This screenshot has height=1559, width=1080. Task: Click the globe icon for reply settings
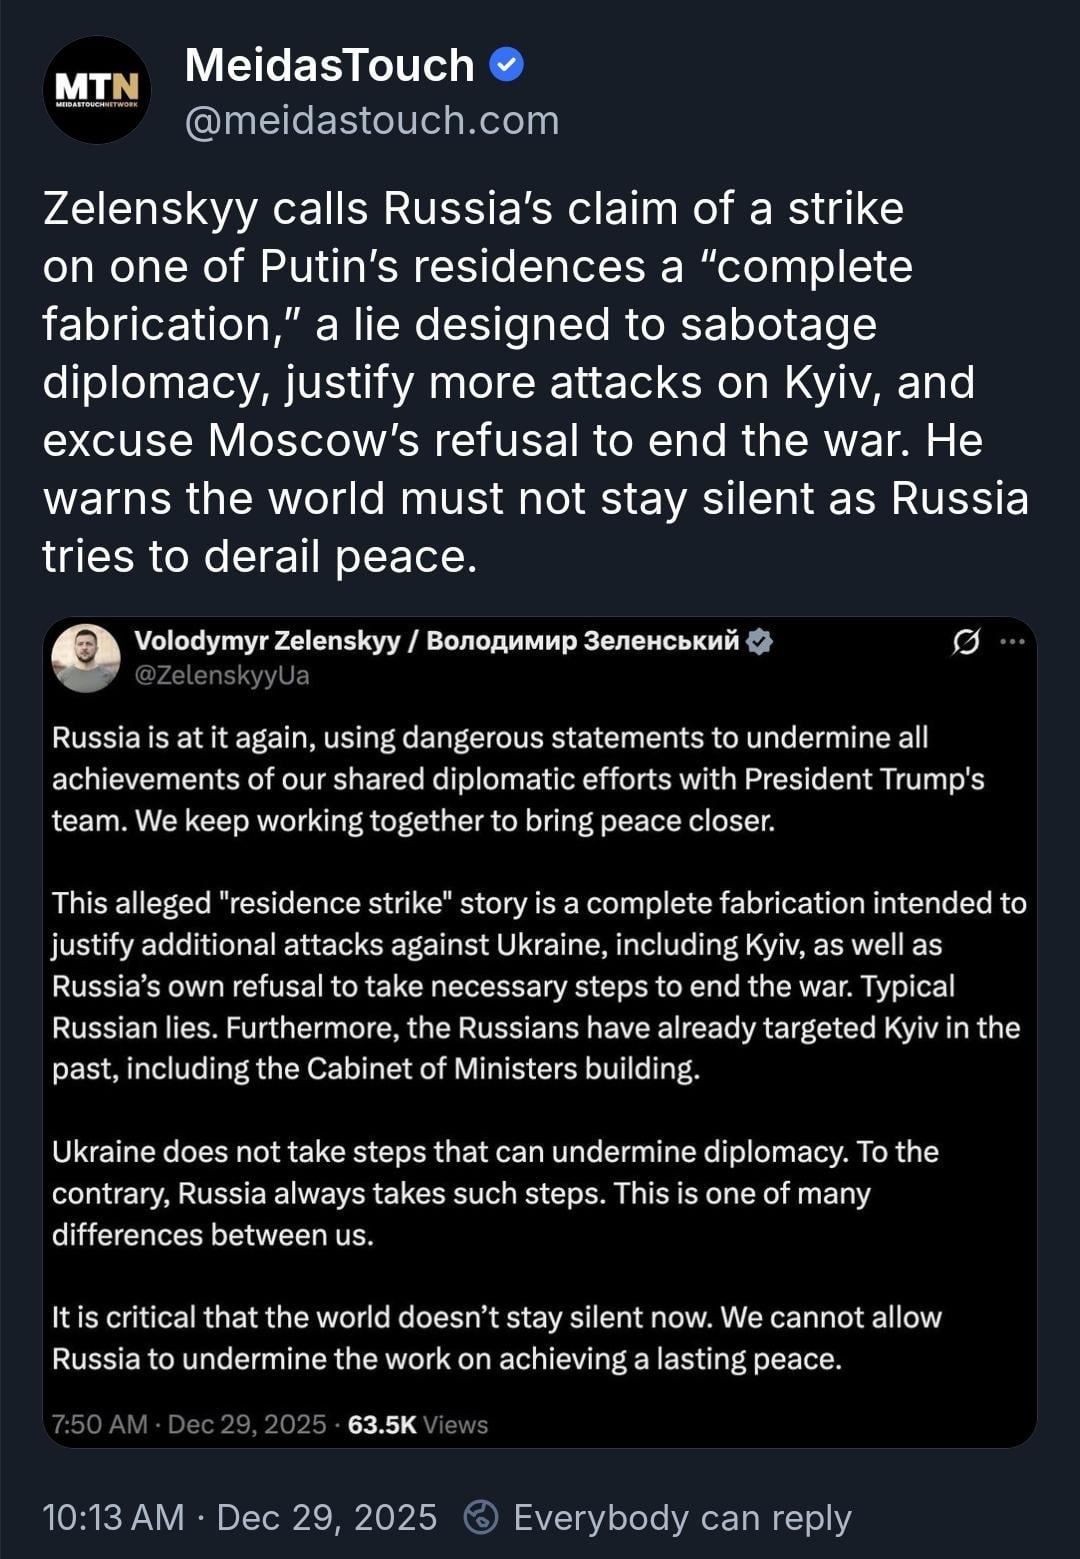tap(481, 1517)
